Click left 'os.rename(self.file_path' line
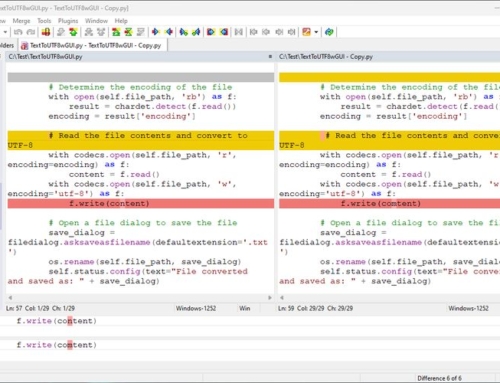This screenshot has height=383, width=500. coord(145,262)
